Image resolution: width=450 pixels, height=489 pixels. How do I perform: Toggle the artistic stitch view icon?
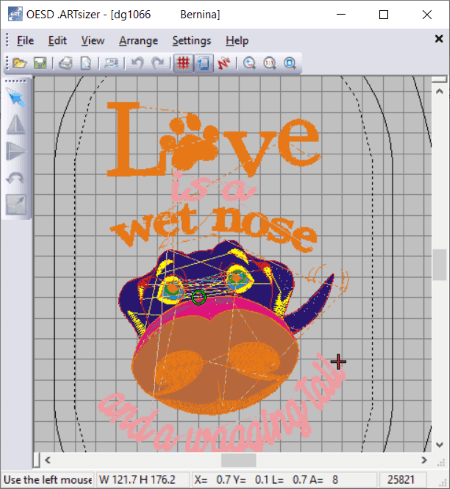click(x=224, y=63)
